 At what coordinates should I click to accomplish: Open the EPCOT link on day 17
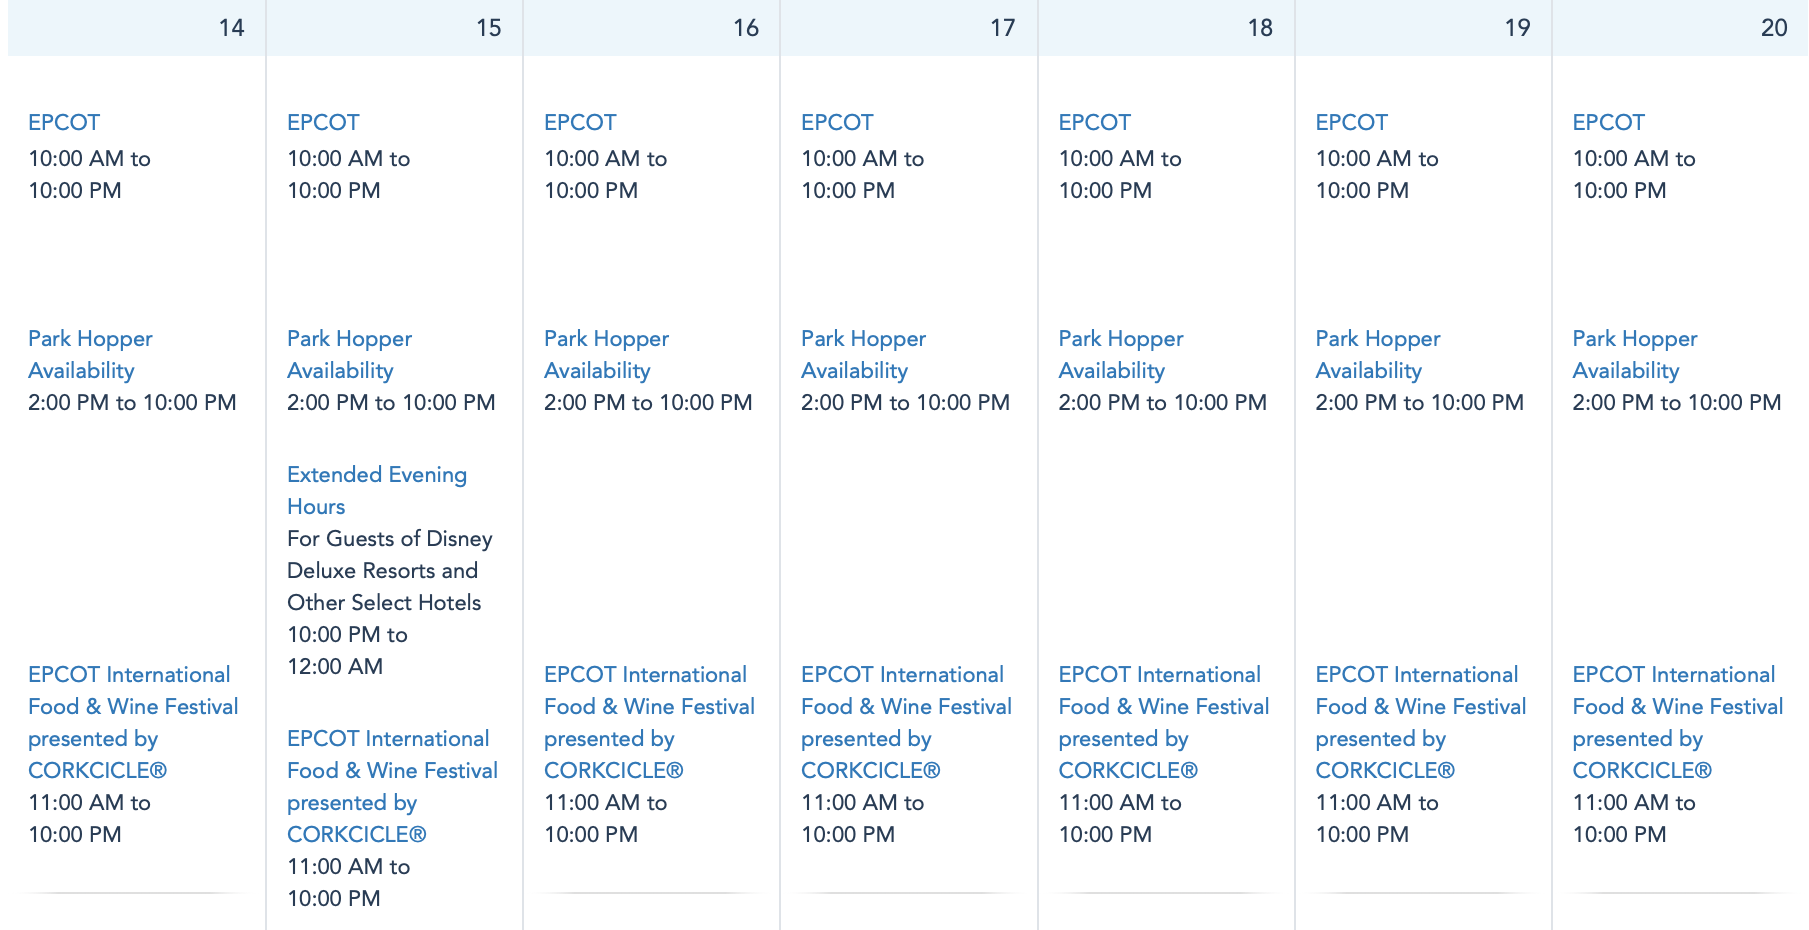tap(837, 123)
